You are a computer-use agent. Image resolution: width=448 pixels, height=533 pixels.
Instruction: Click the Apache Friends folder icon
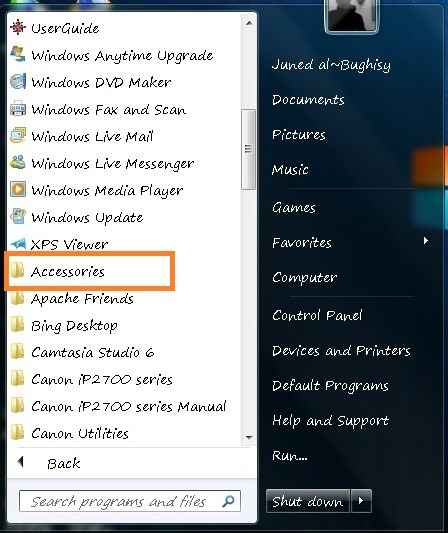[x=17, y=298]
